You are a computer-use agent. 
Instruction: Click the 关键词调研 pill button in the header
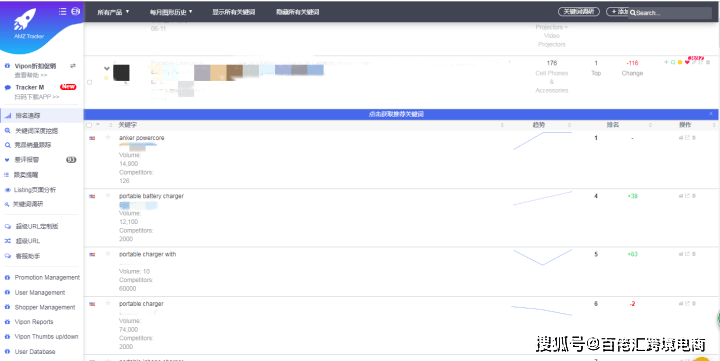click(x=579, y=11)
